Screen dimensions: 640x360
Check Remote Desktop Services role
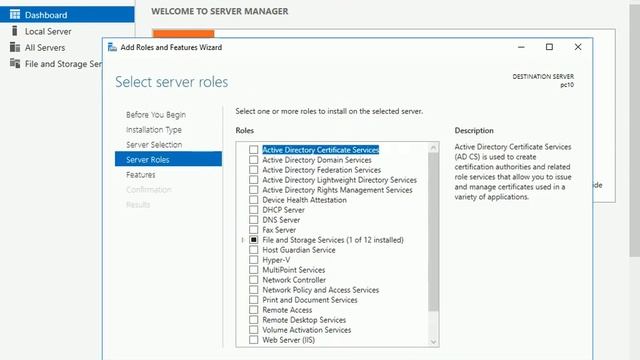pos(253,320)
